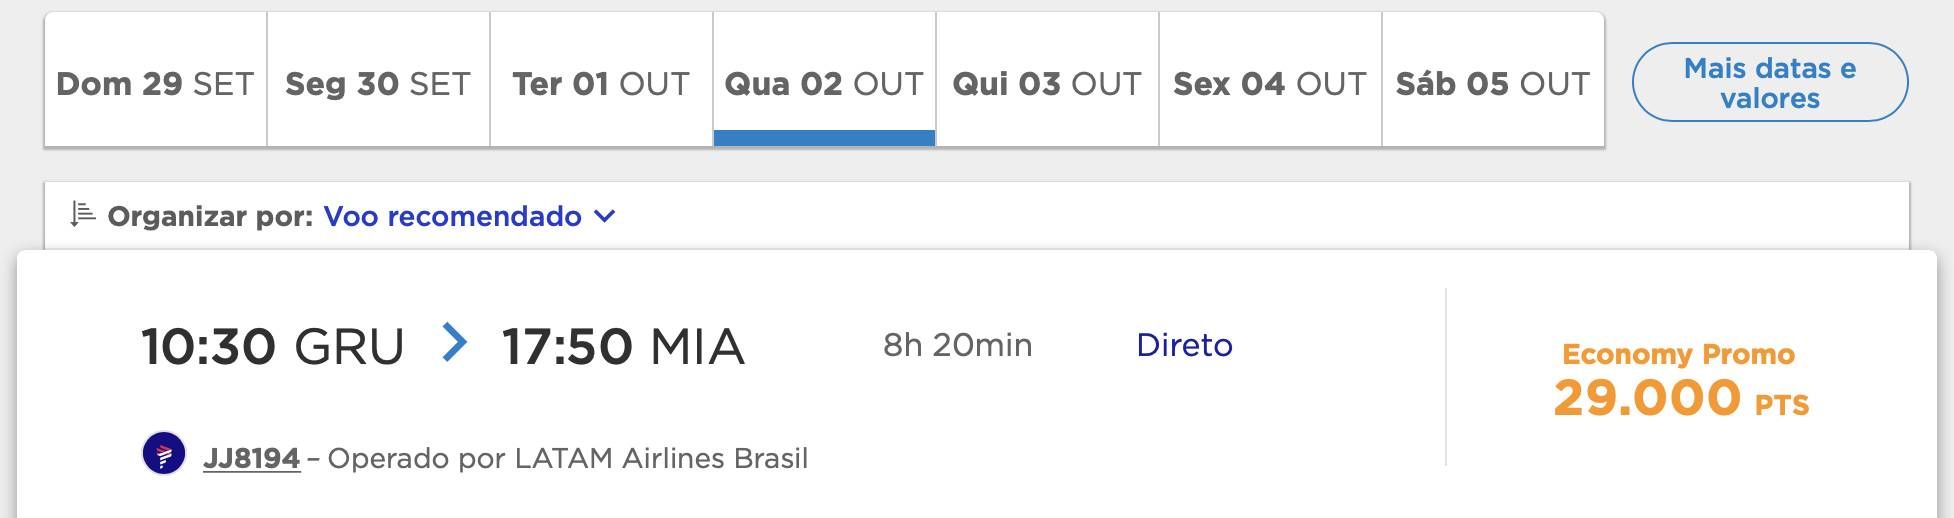Click the Direto flight details link
The image size is (1954, 518).
(x=1184, y=345)
